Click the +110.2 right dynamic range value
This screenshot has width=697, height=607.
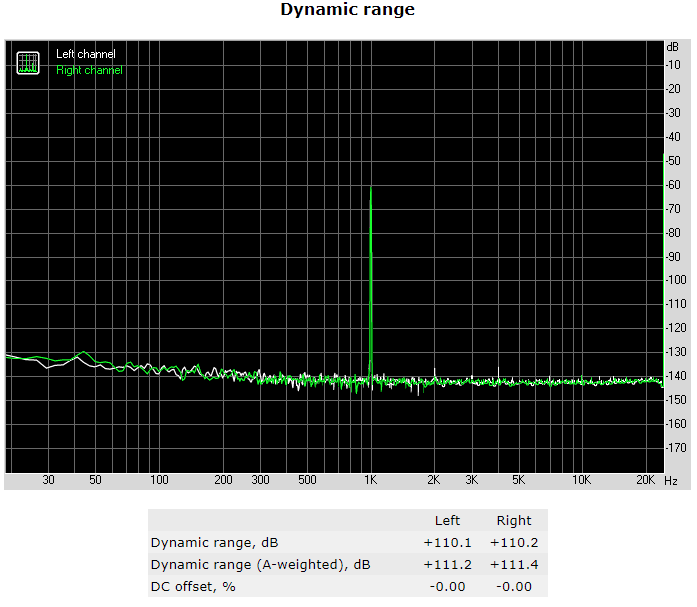[x=514, y=543]
